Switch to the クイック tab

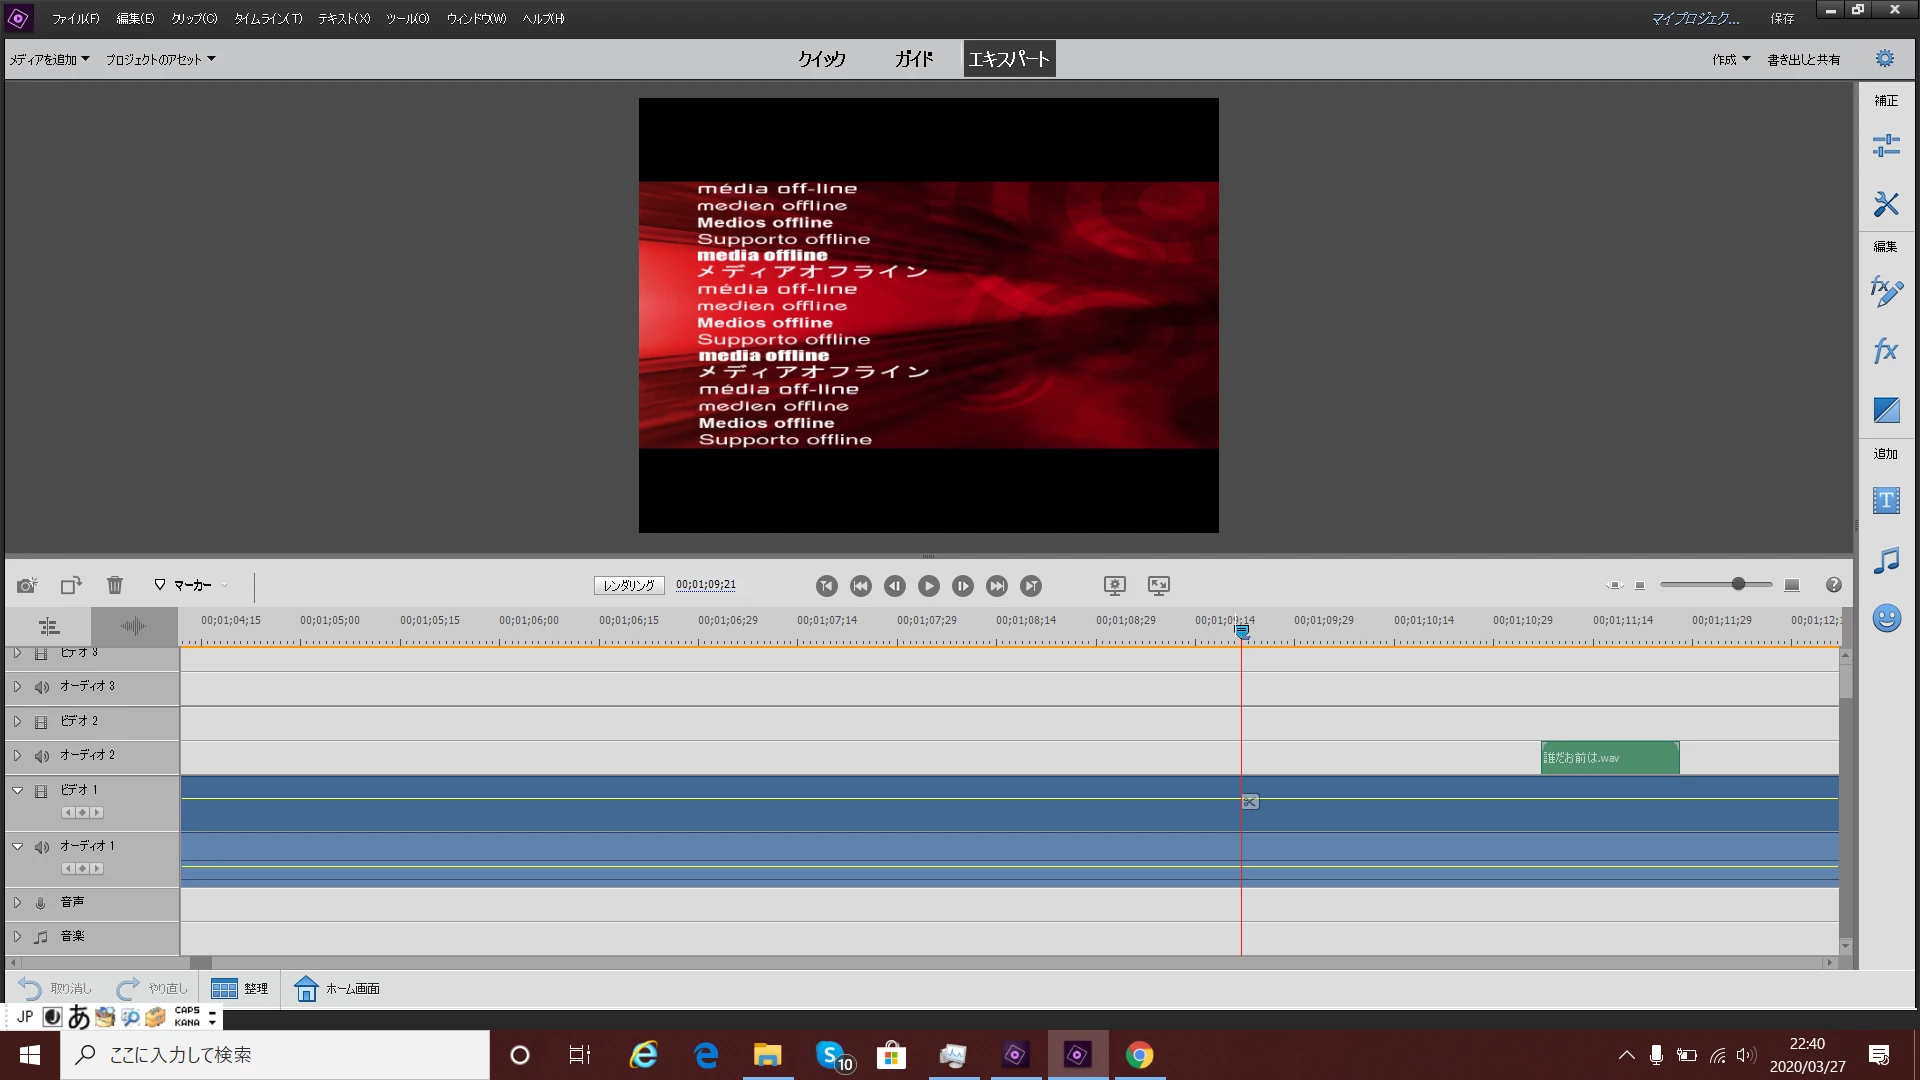tap(821, 59)
